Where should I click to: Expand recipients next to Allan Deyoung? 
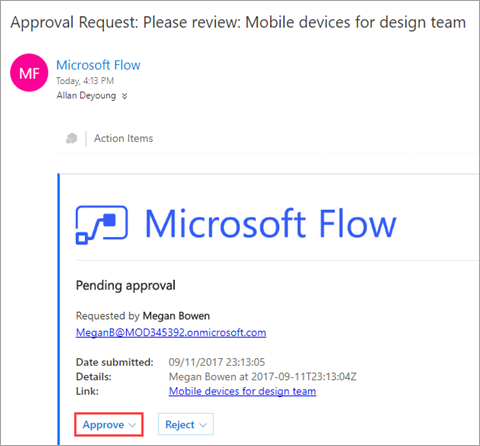(x=124, y=96)
